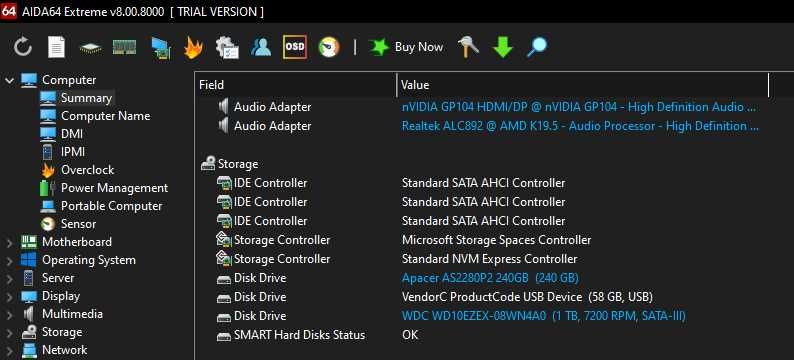
Task: Select the Standard NVM Express Controller value
Action: coord(489,259)
